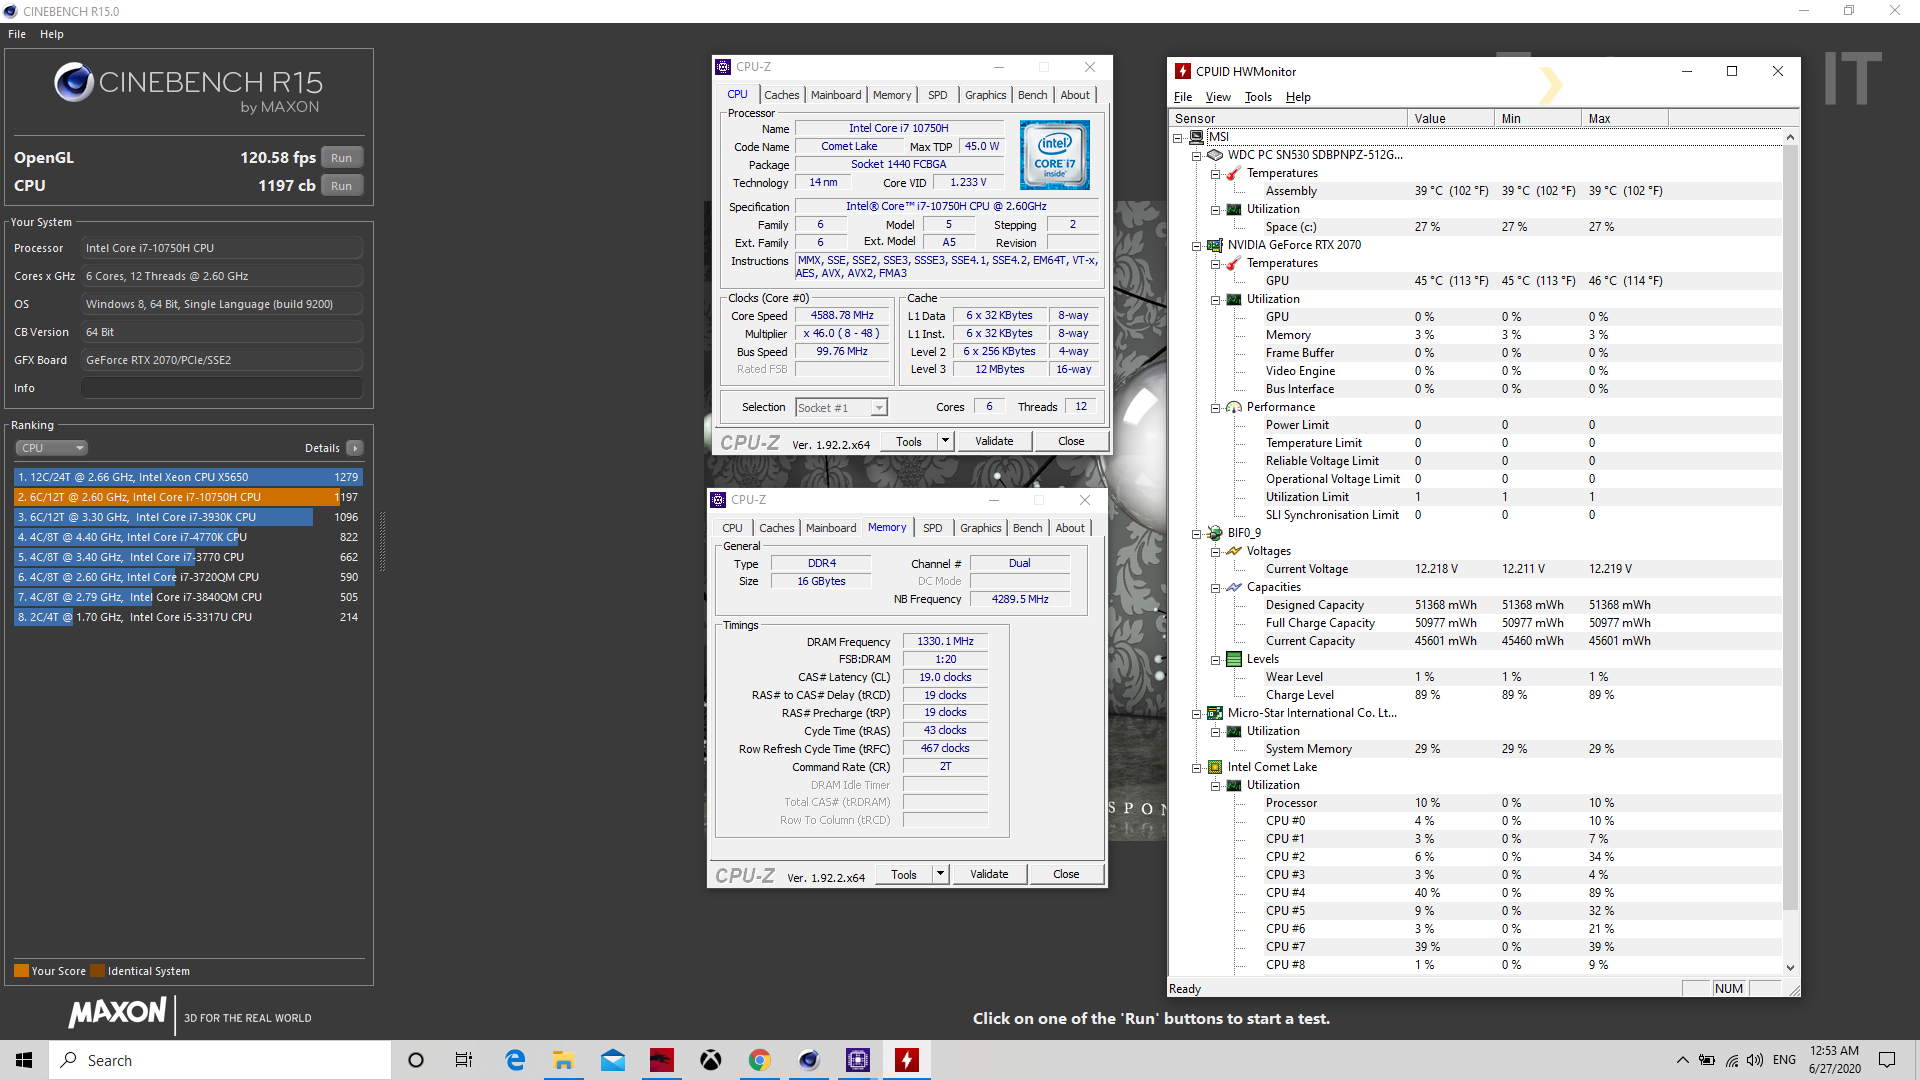Click the Details arrow button in Ranking
Viewport: 1920px width, 1080px height.
click(x=355, y=448)
